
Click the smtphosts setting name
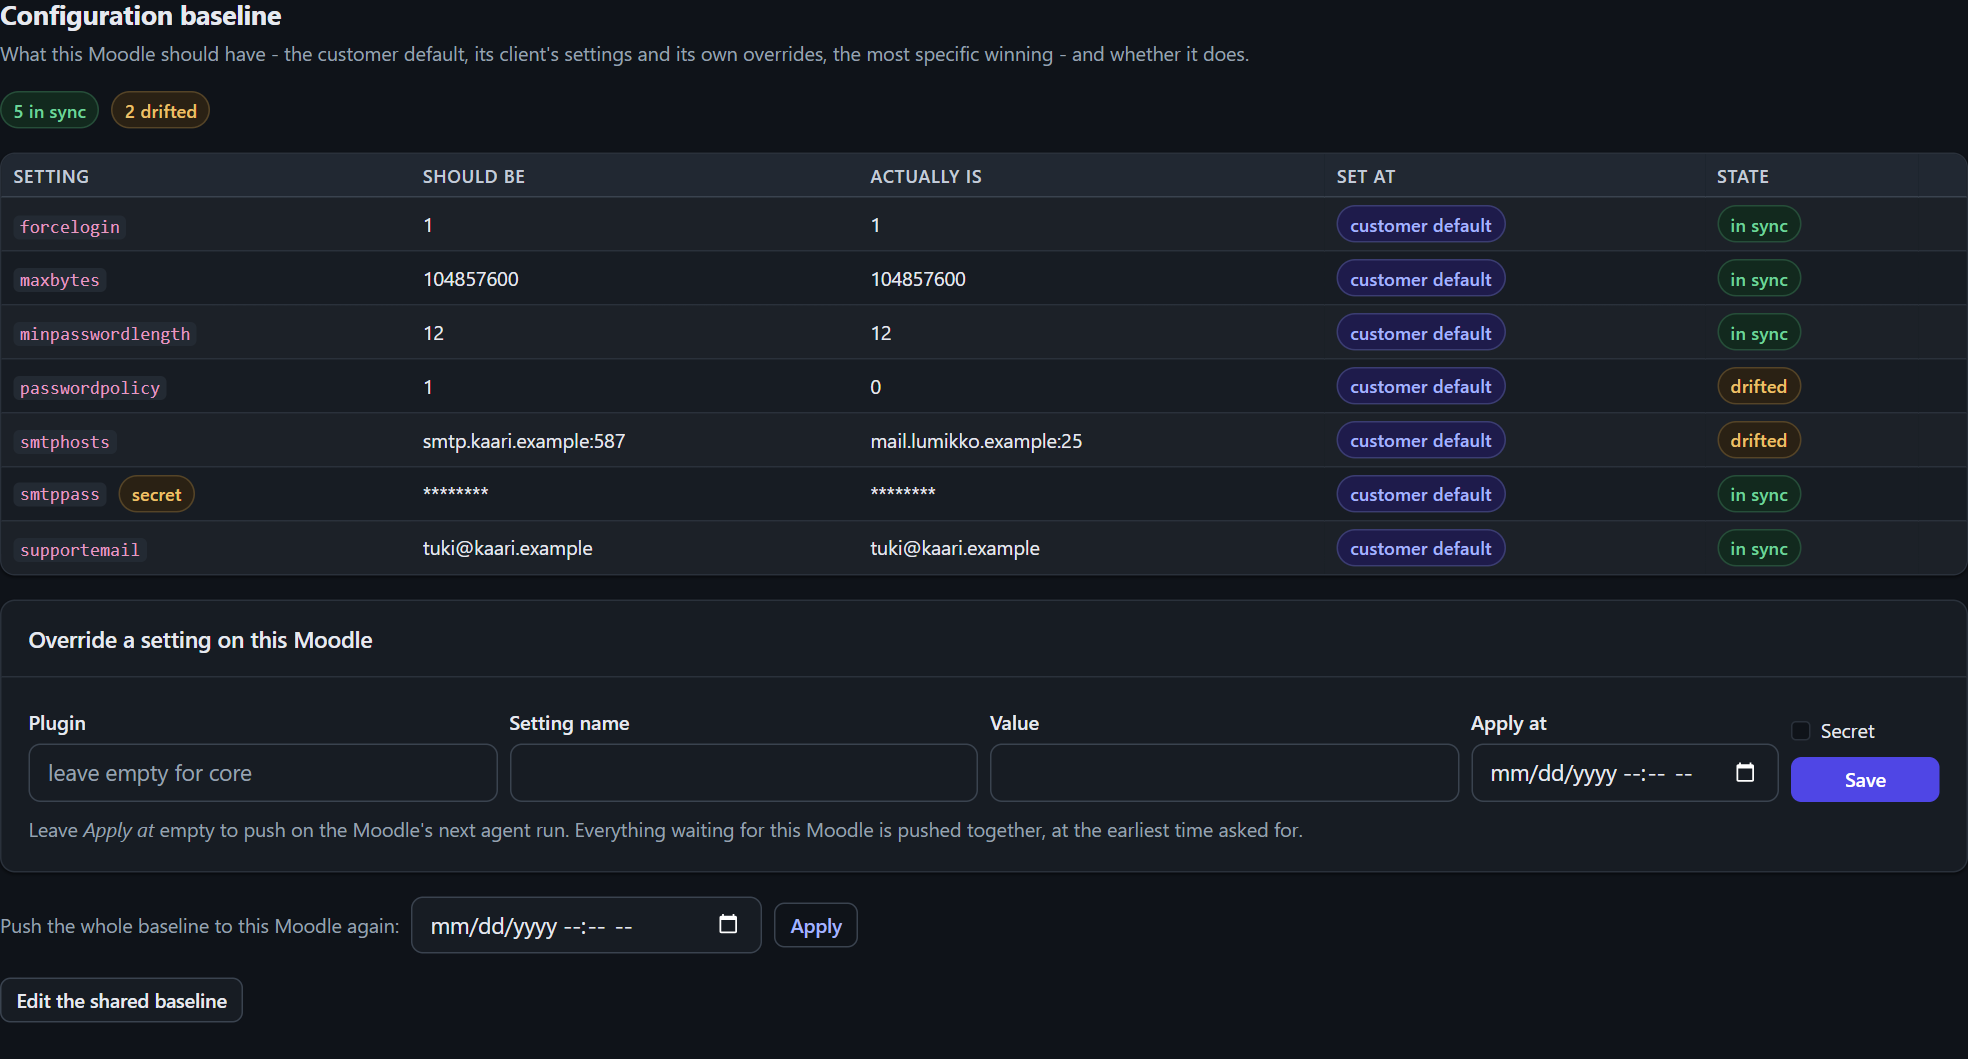click(65, 442)
